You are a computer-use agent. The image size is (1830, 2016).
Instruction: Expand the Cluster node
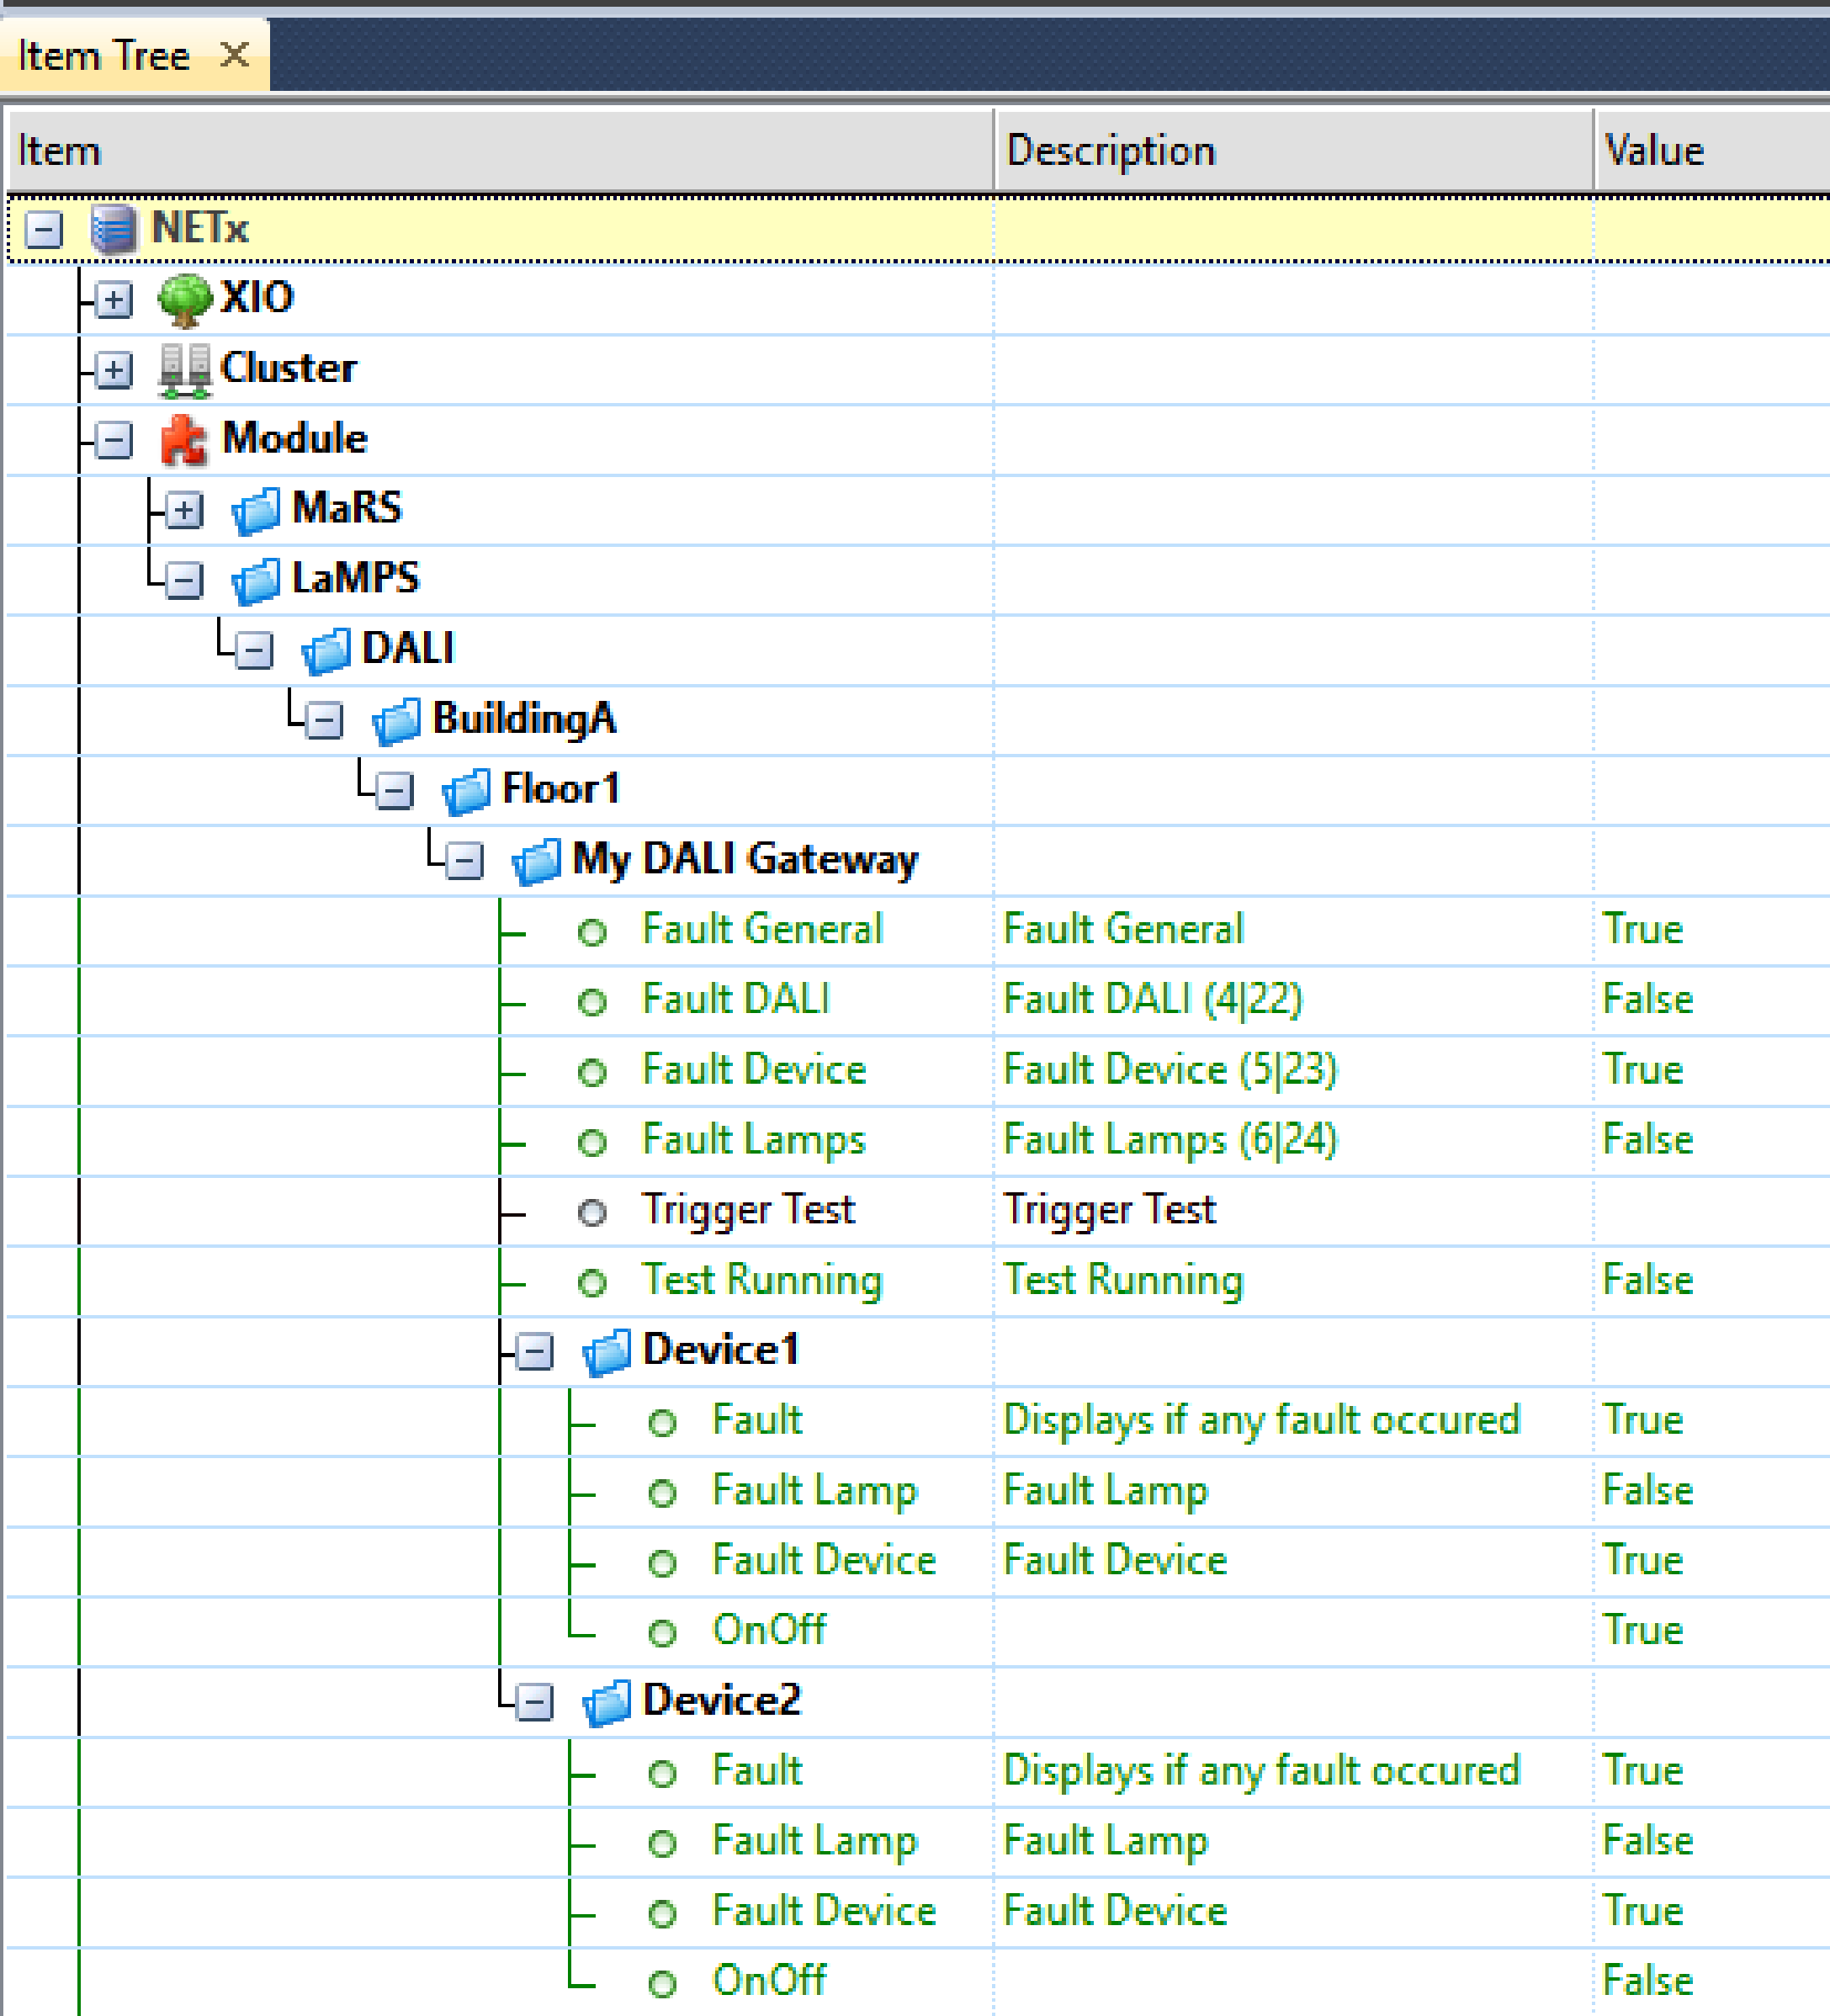point(114,370)
